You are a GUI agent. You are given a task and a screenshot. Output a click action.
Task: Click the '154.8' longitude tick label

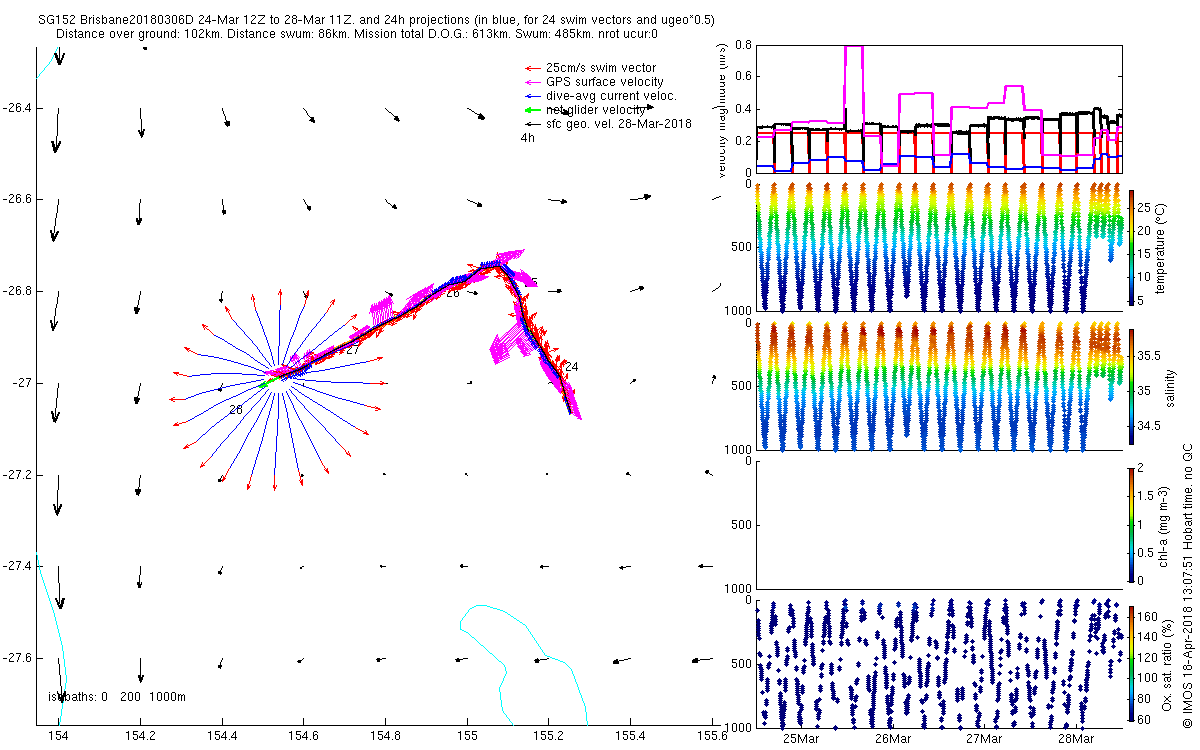point(385,737)
